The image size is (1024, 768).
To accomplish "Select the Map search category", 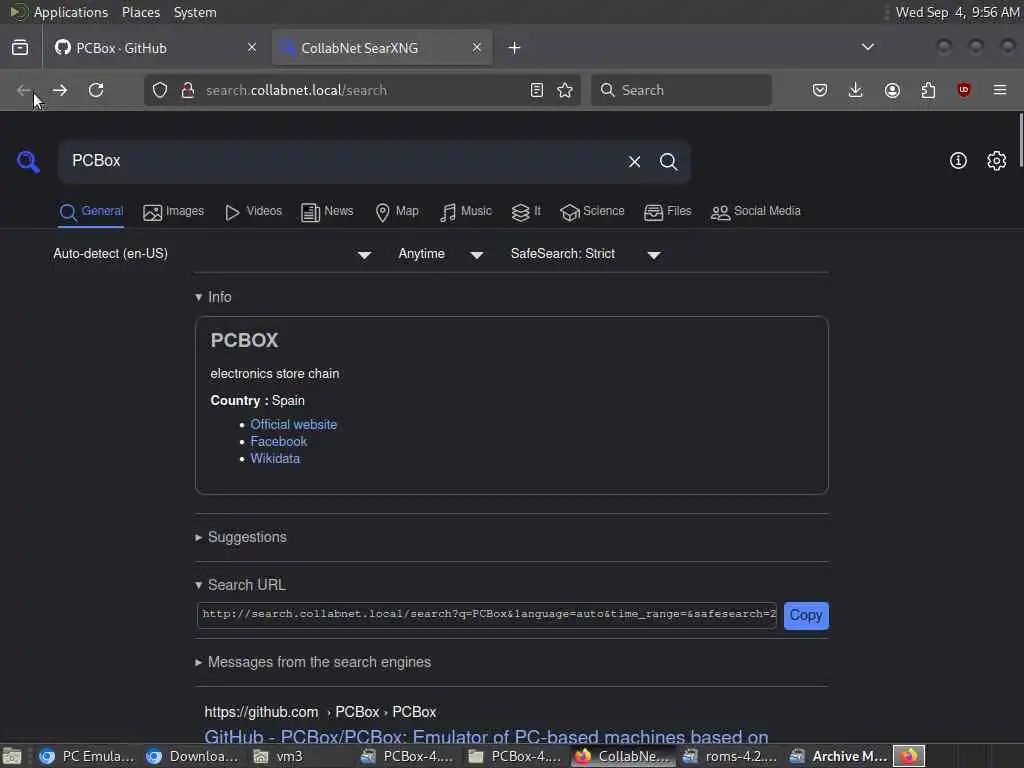I will click(396, 212).
